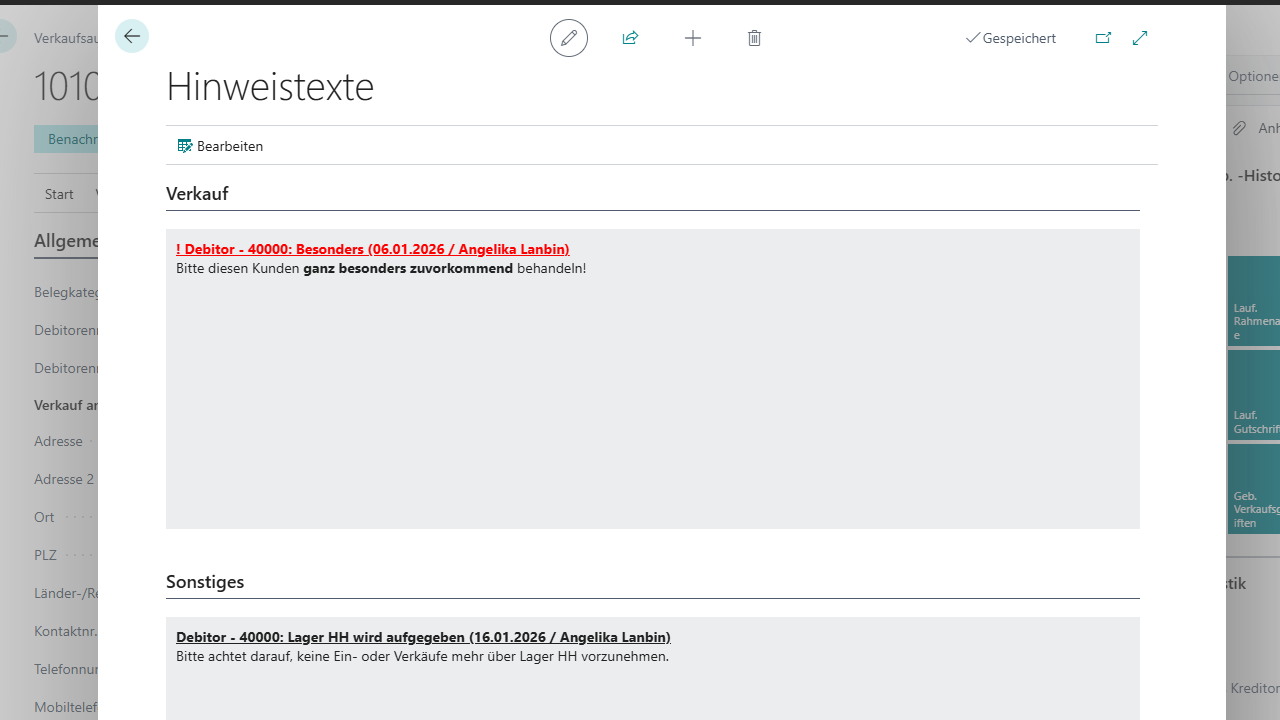This screenshot has height=720, width=1280.
Task: Collapse the Verkauf section heading
Action: [197, 194]
